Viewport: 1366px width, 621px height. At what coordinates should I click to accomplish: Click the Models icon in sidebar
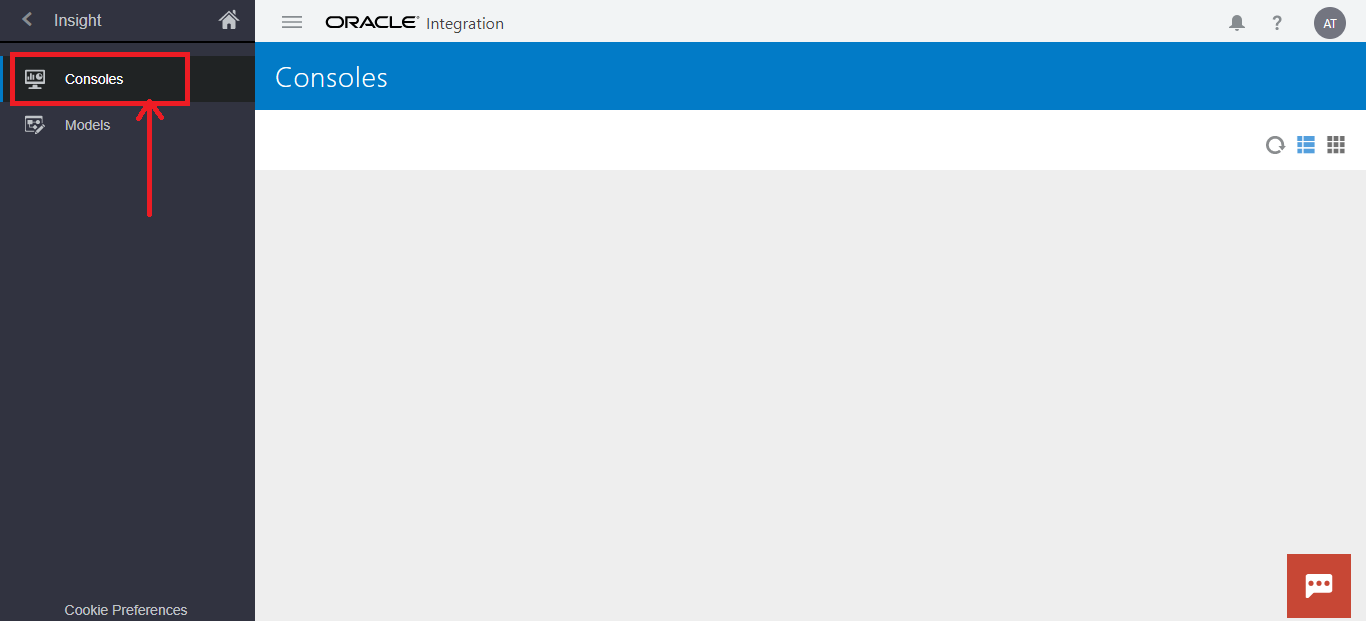pos(35,125)
